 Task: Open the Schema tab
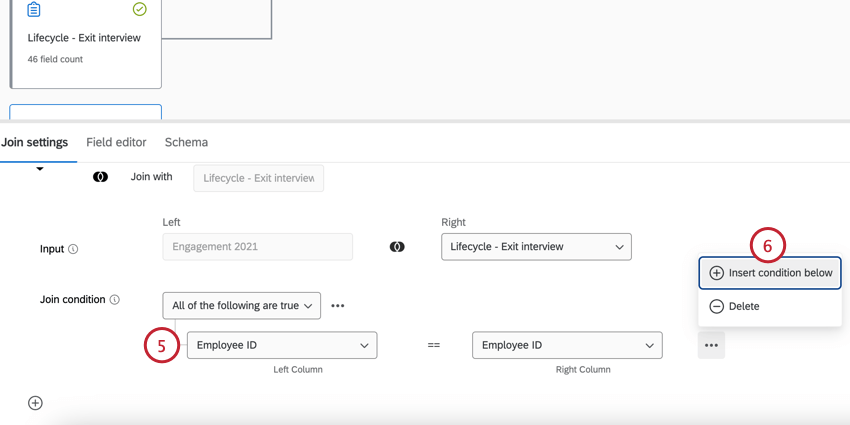186,142
